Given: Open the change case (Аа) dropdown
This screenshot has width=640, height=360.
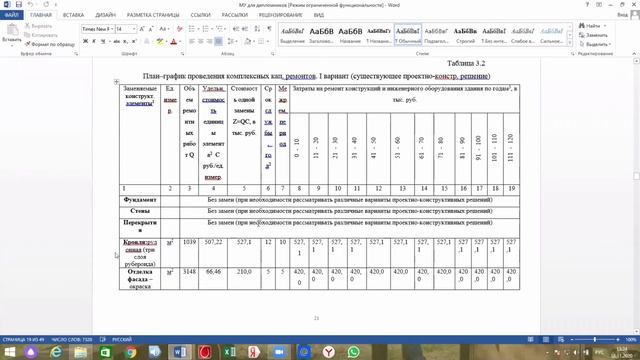Looking at the screenshot, I should [x=164, y=29].
